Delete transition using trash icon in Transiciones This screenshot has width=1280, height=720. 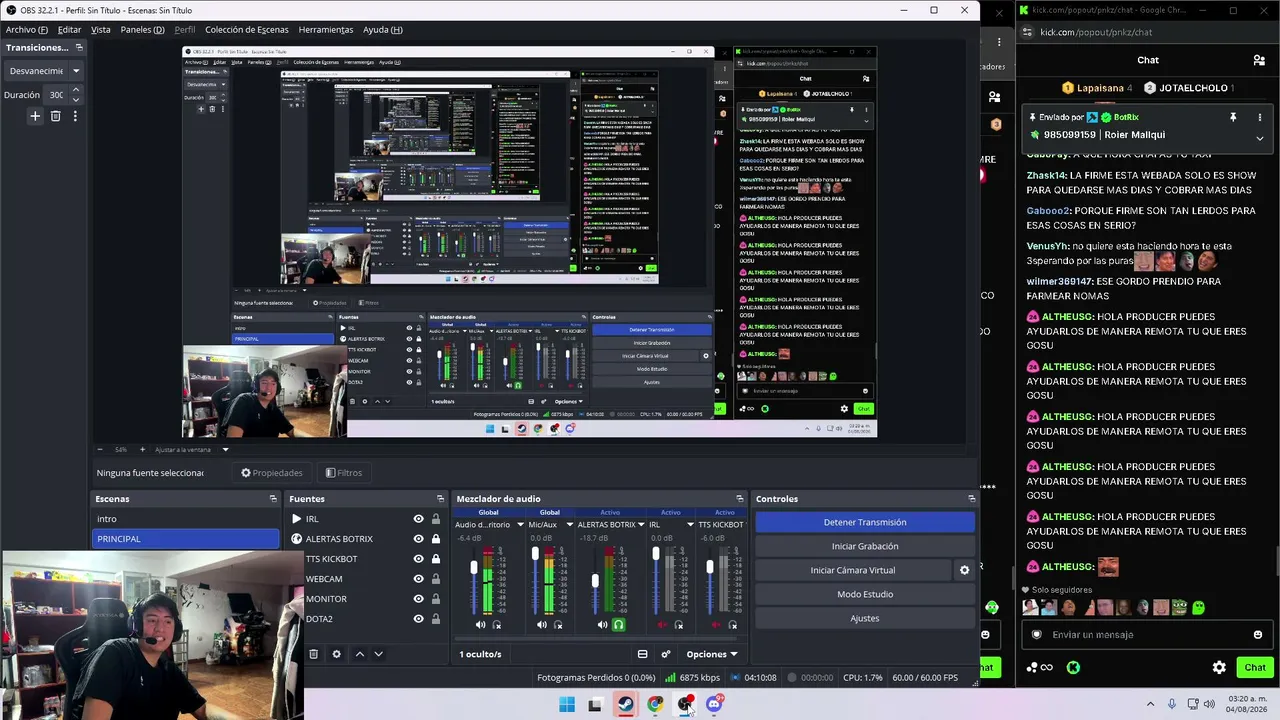click(56, 116)
